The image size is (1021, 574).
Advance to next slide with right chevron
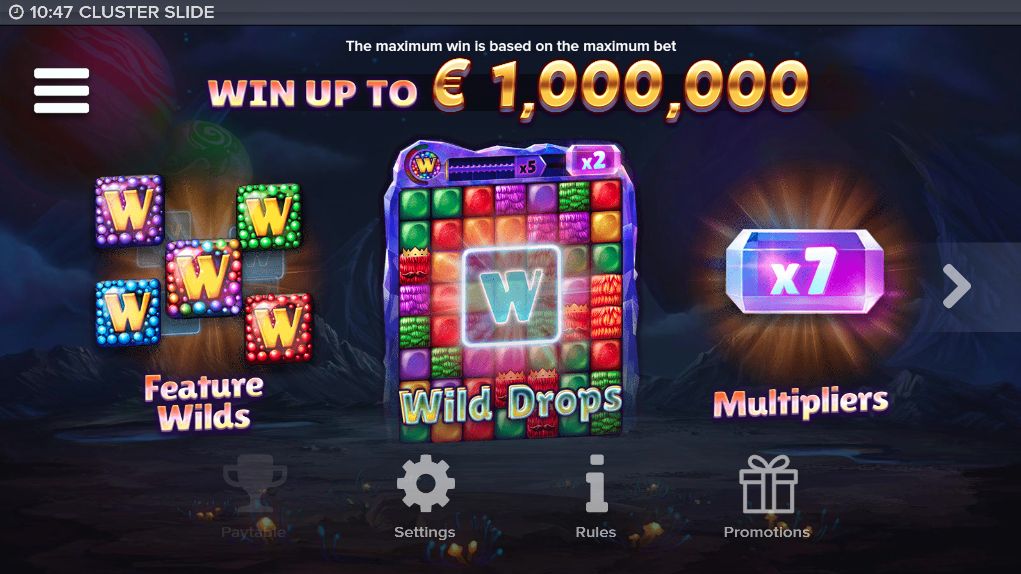click(x=957, y=286)
